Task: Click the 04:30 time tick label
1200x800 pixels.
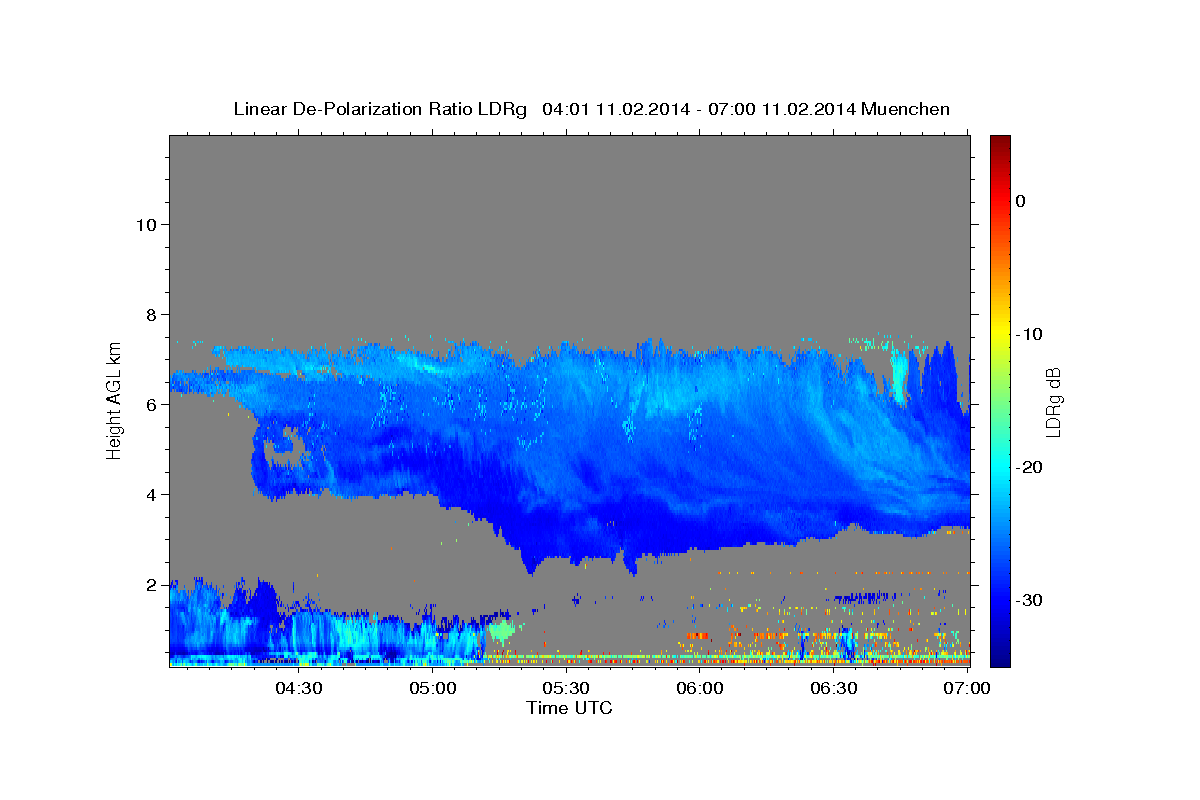Action: [x=298, y=688]
